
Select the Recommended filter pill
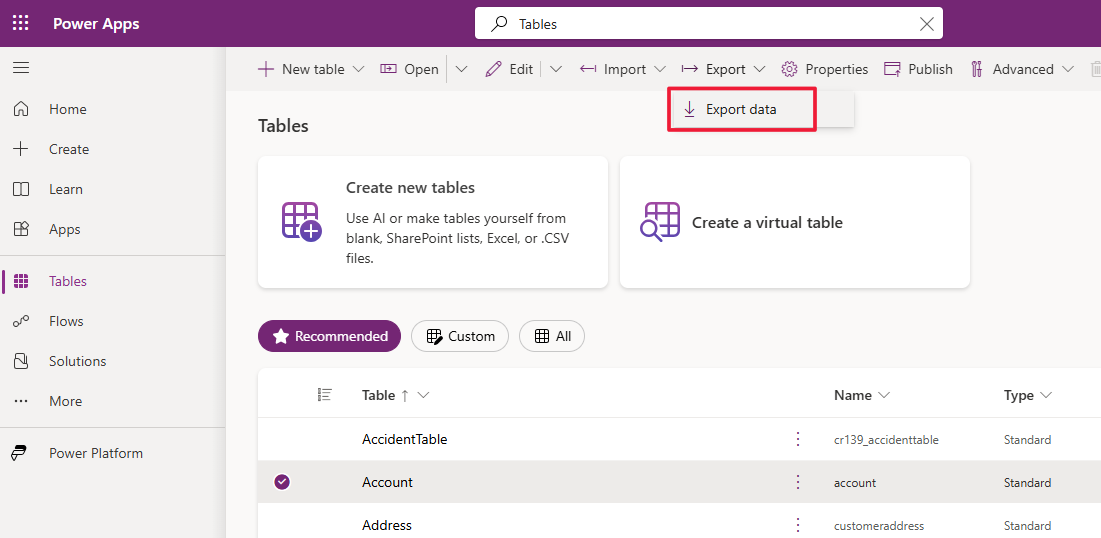329,336
